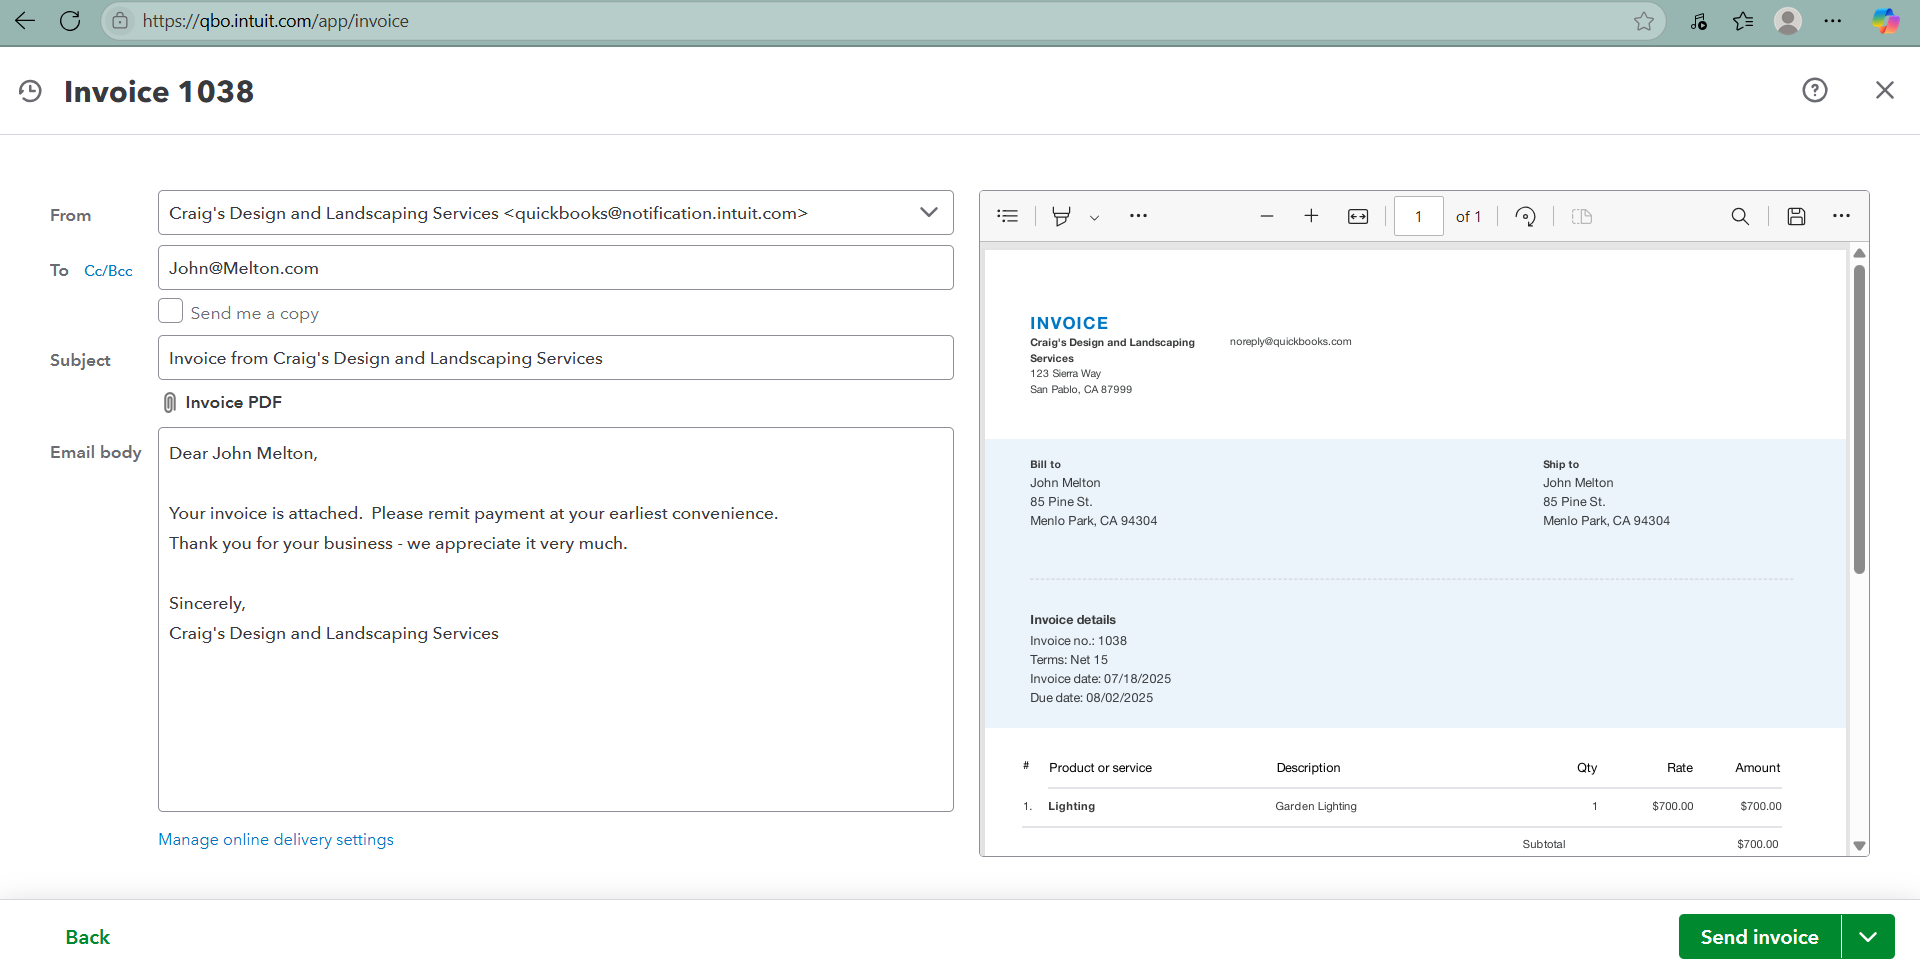Open PDF viewer more options menu
The image size is (1920, 973).
point(1841,216)
